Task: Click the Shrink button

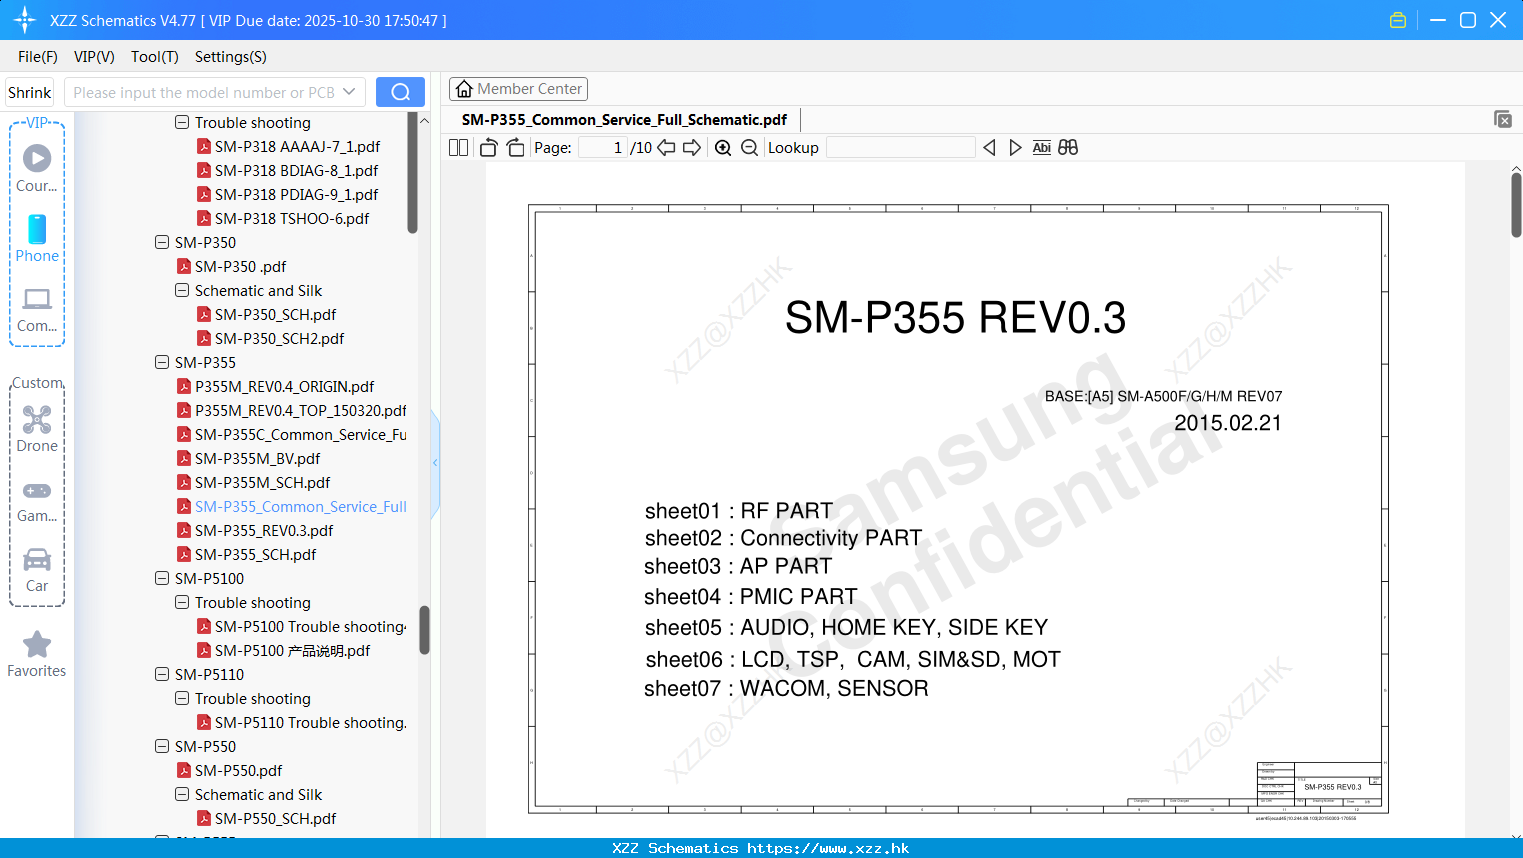Action: [30, 92]
